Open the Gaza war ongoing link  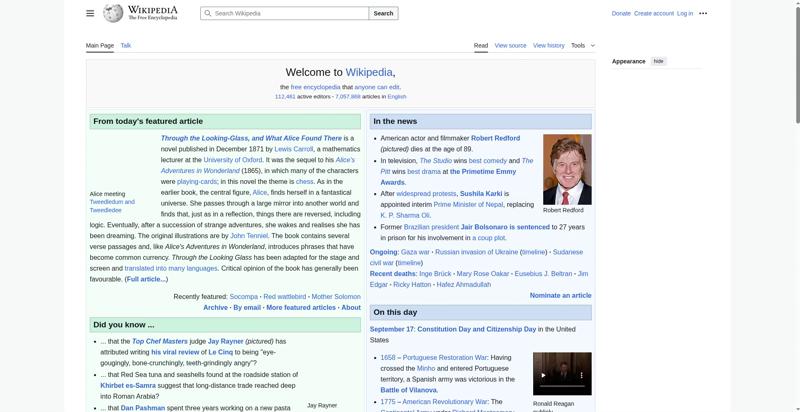click(x=416, y=252)
